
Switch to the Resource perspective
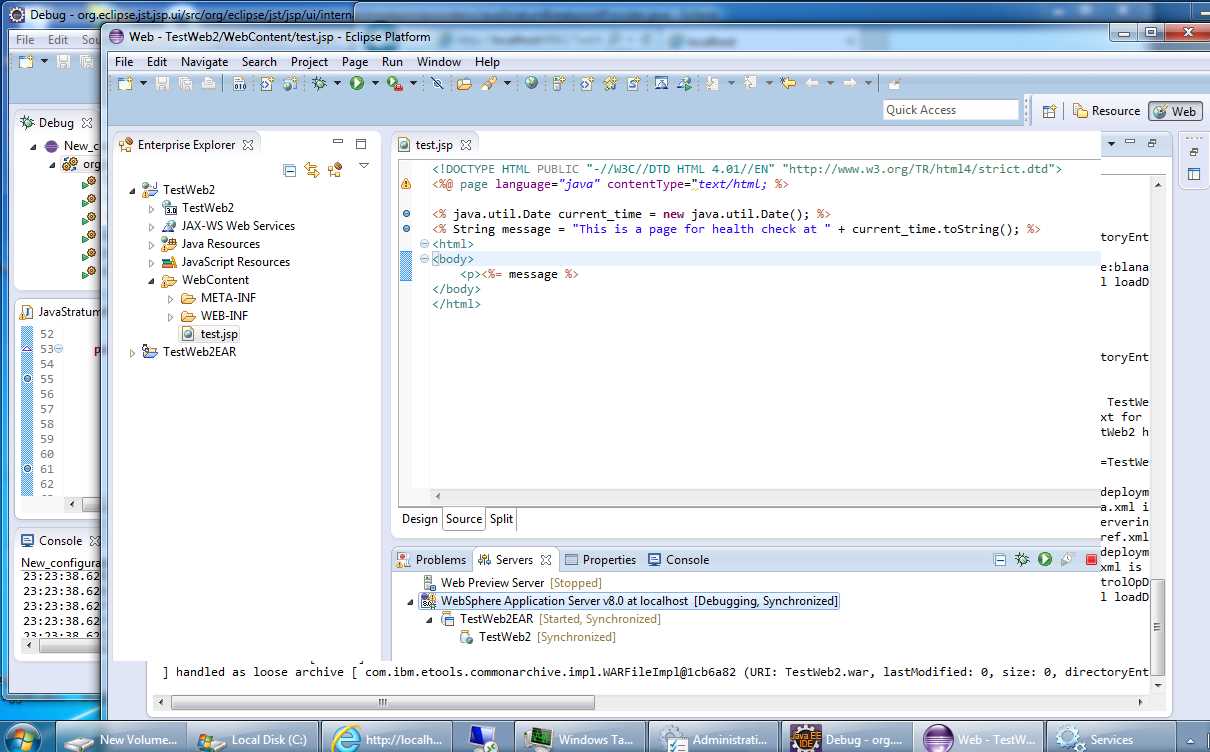[x=1106, y=111]
